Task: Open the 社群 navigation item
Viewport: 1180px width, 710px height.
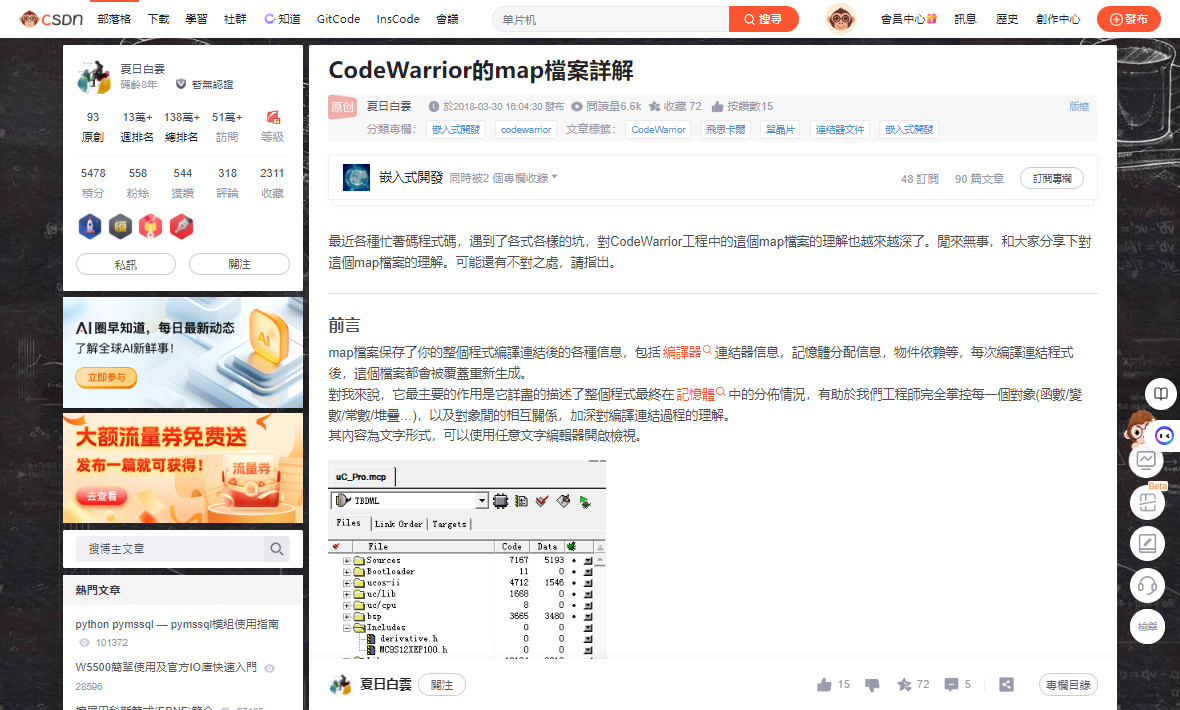Action: point(235,19)
